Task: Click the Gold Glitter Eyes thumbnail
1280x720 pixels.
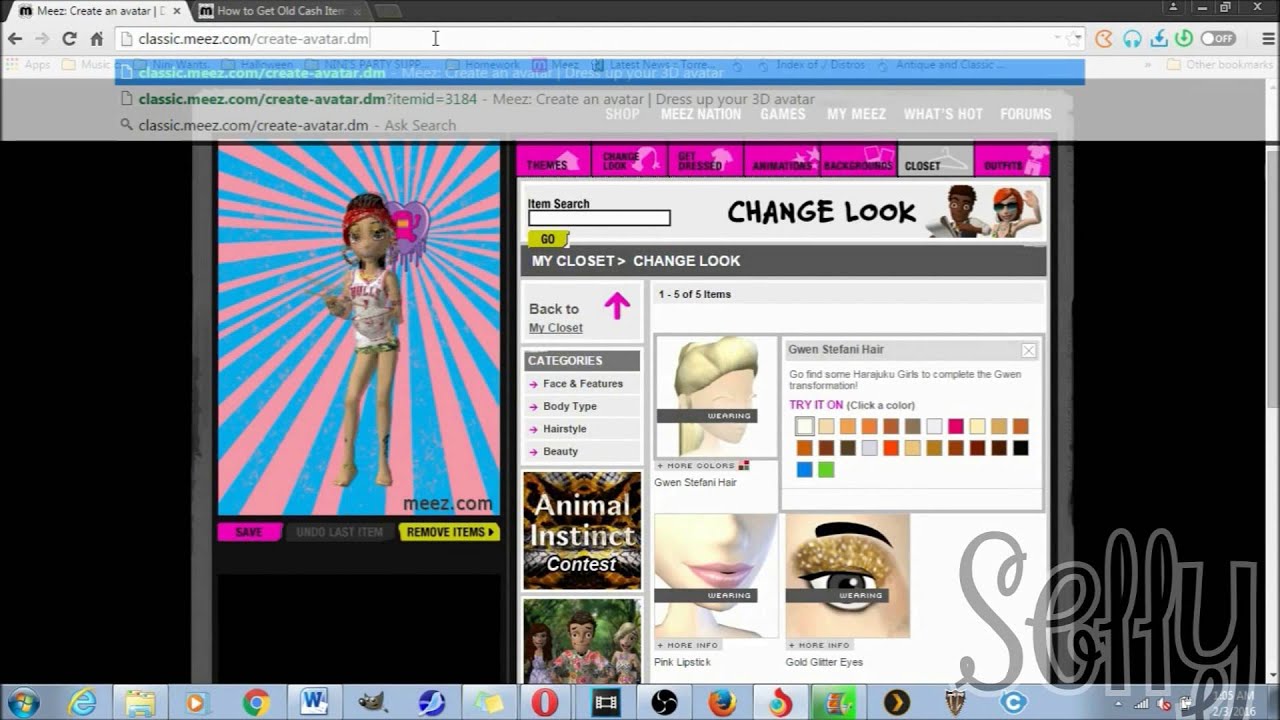Action: (x=848, y=576)
